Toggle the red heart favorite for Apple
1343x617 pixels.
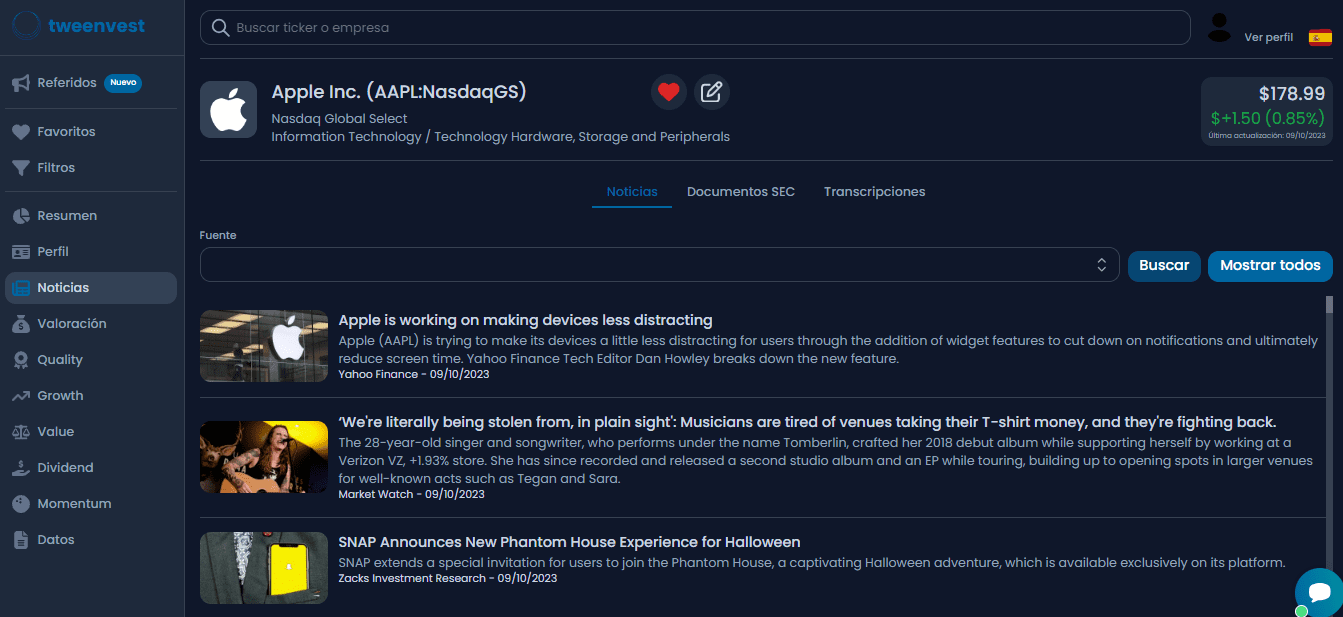[669, 92]
